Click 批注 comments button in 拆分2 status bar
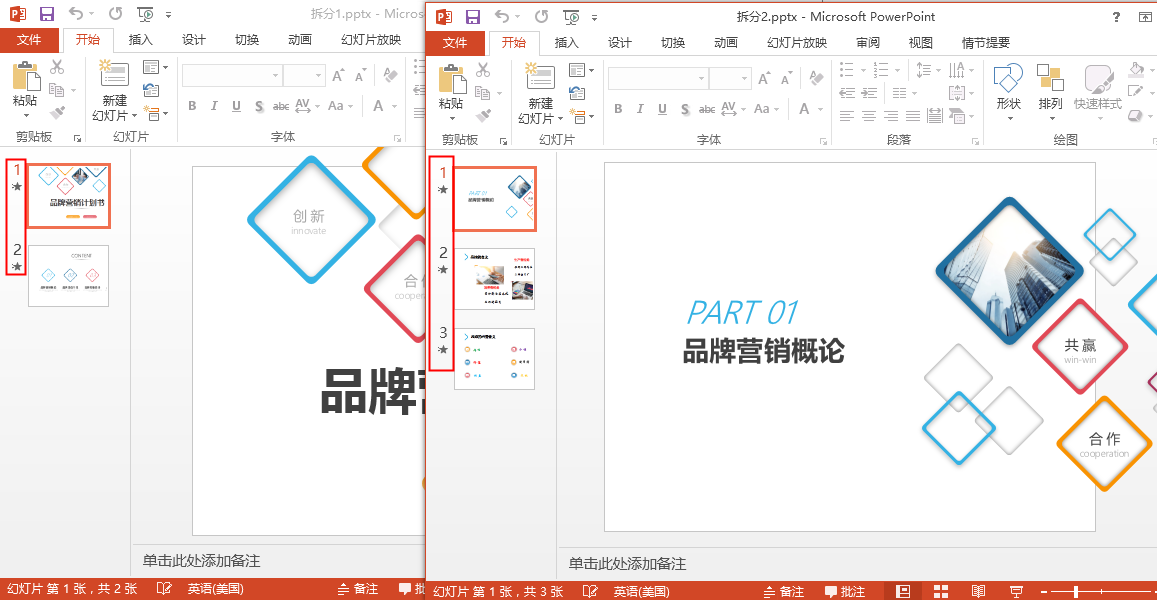The width and height of the screenshot is (1157, 600). click(845, 591)
